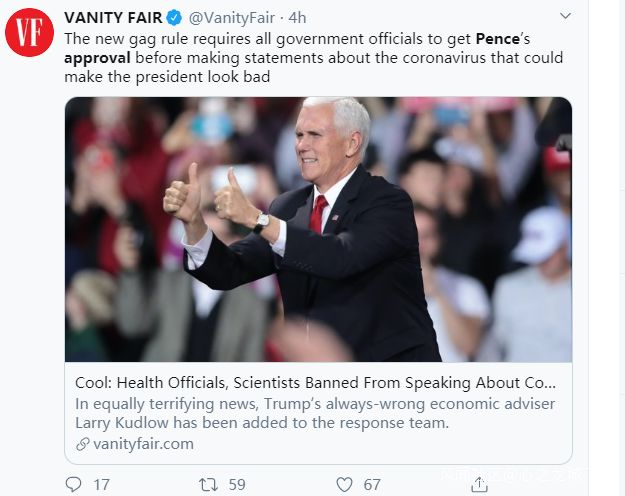
Task: Click the reply speech bubble icon
Action: [73, 484]
